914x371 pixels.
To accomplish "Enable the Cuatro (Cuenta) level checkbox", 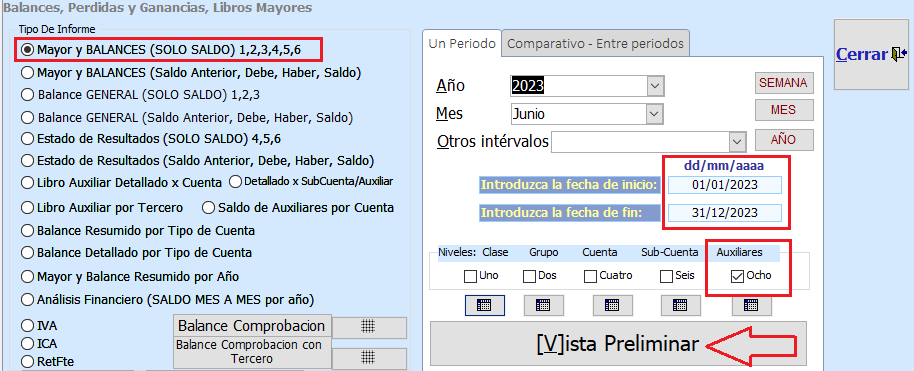I will click(590, 276).
